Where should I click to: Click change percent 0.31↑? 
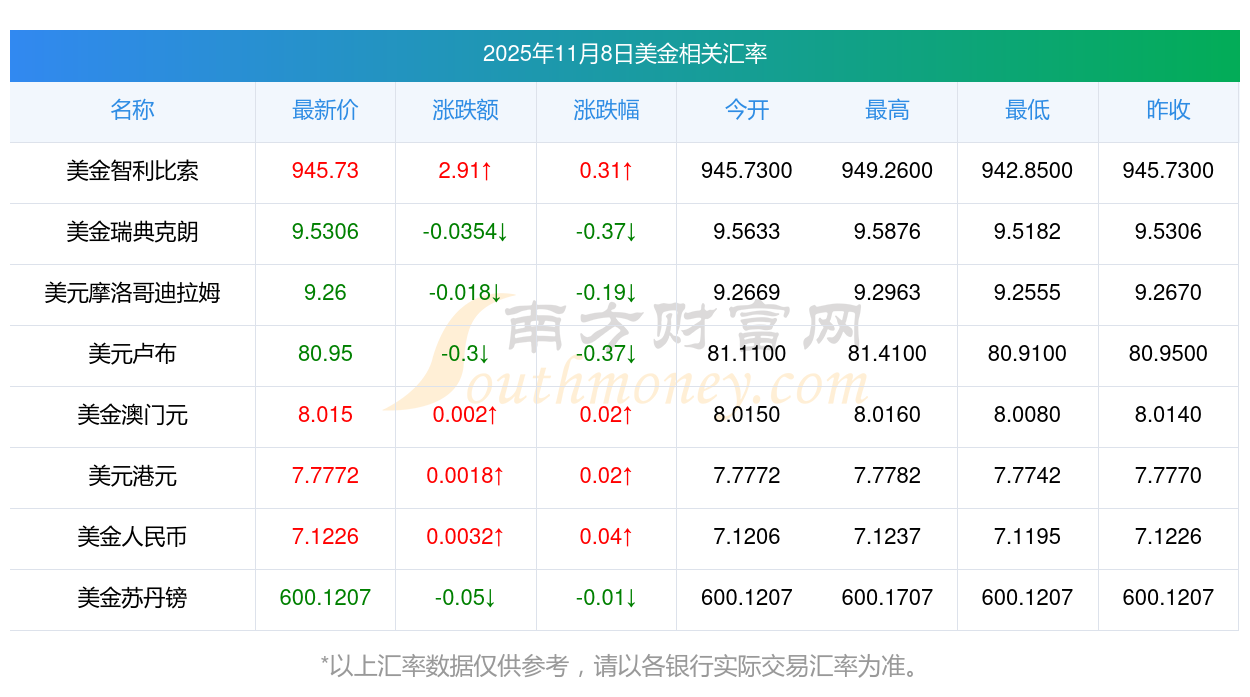point(606,171)
